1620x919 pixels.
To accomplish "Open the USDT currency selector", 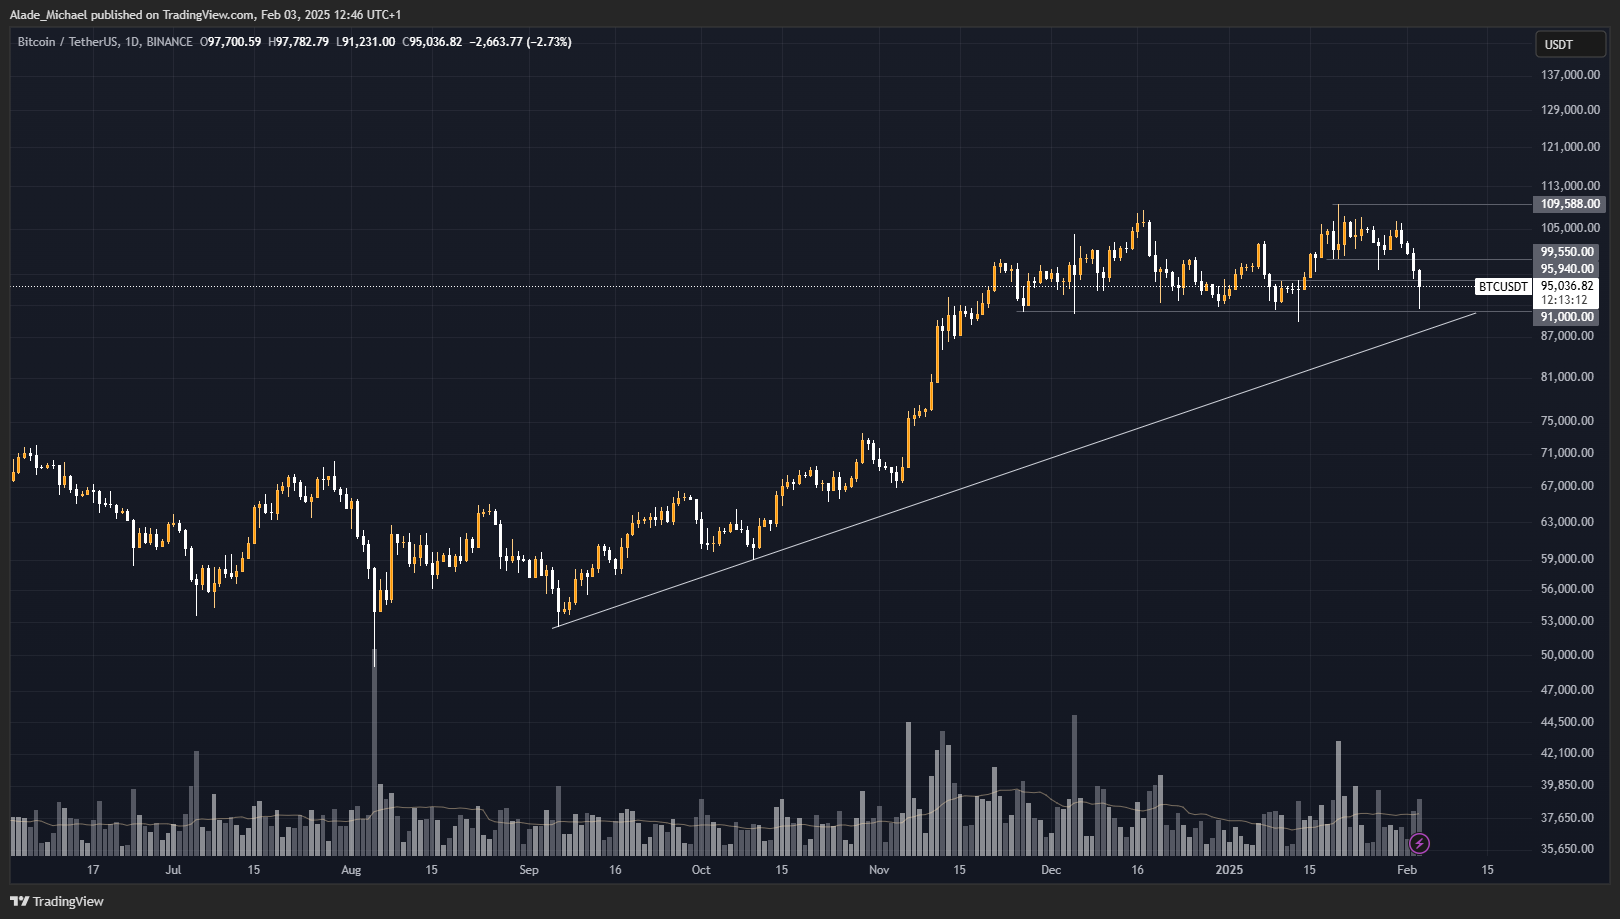I will click(x=1570, y=44).
